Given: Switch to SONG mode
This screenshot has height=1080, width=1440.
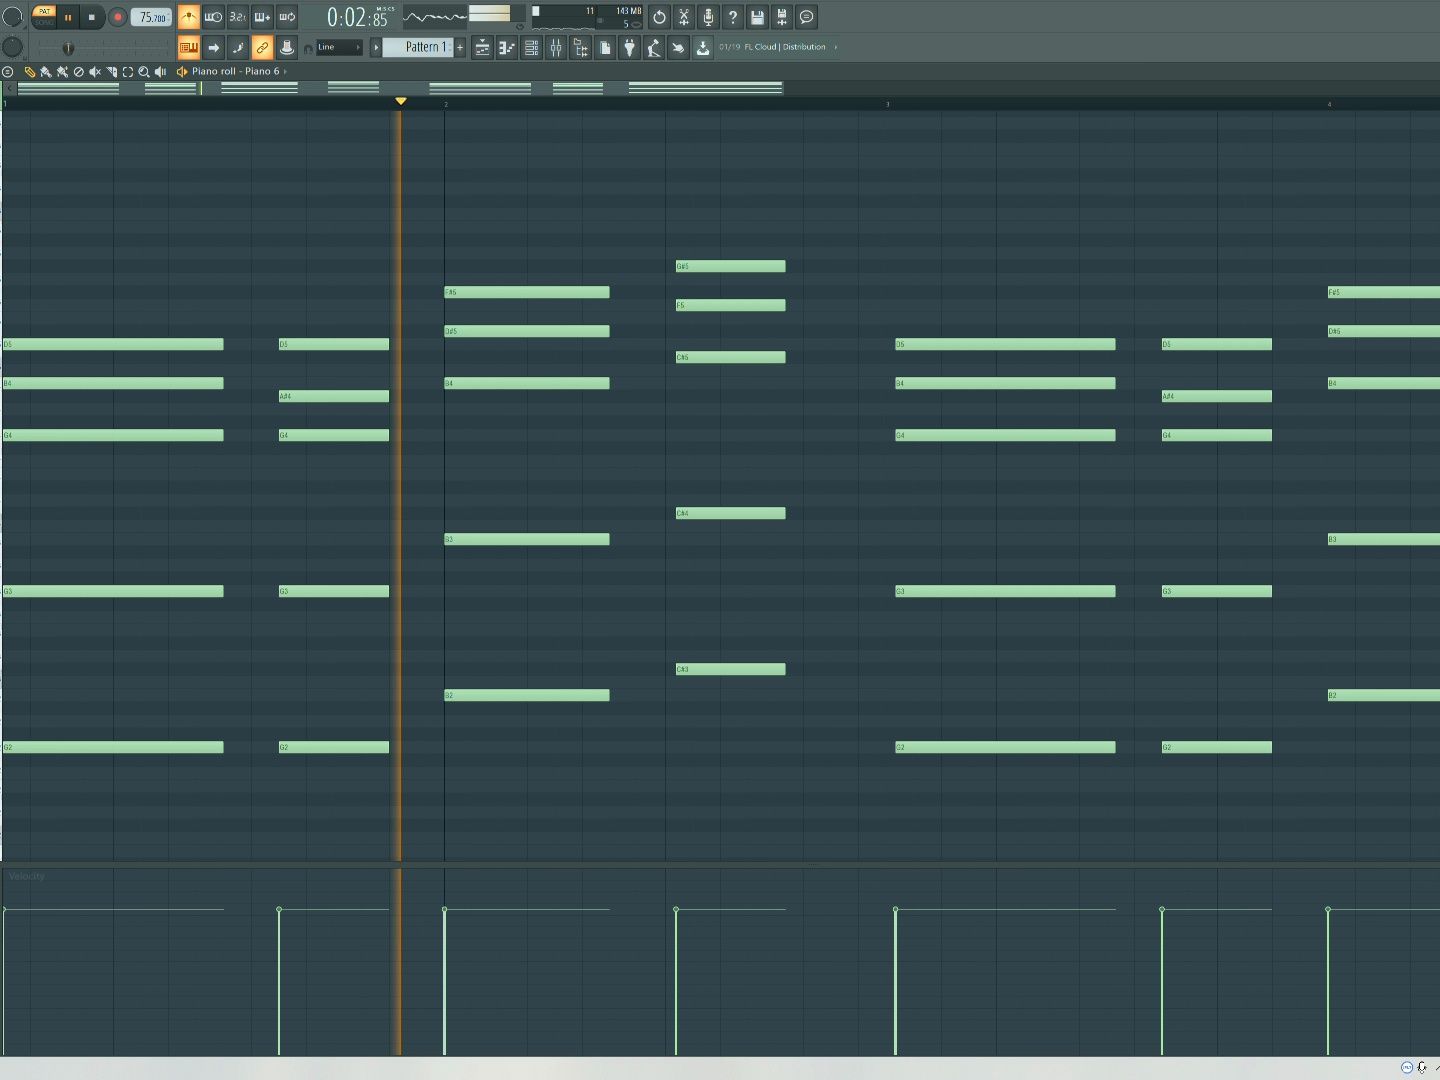Looking at the screenshot, I should 44,22.
